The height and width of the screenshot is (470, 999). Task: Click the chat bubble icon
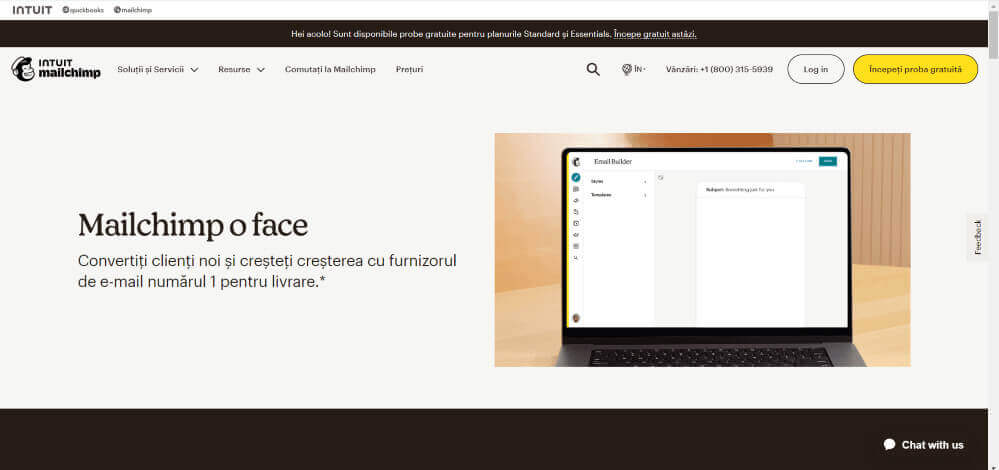889,445
